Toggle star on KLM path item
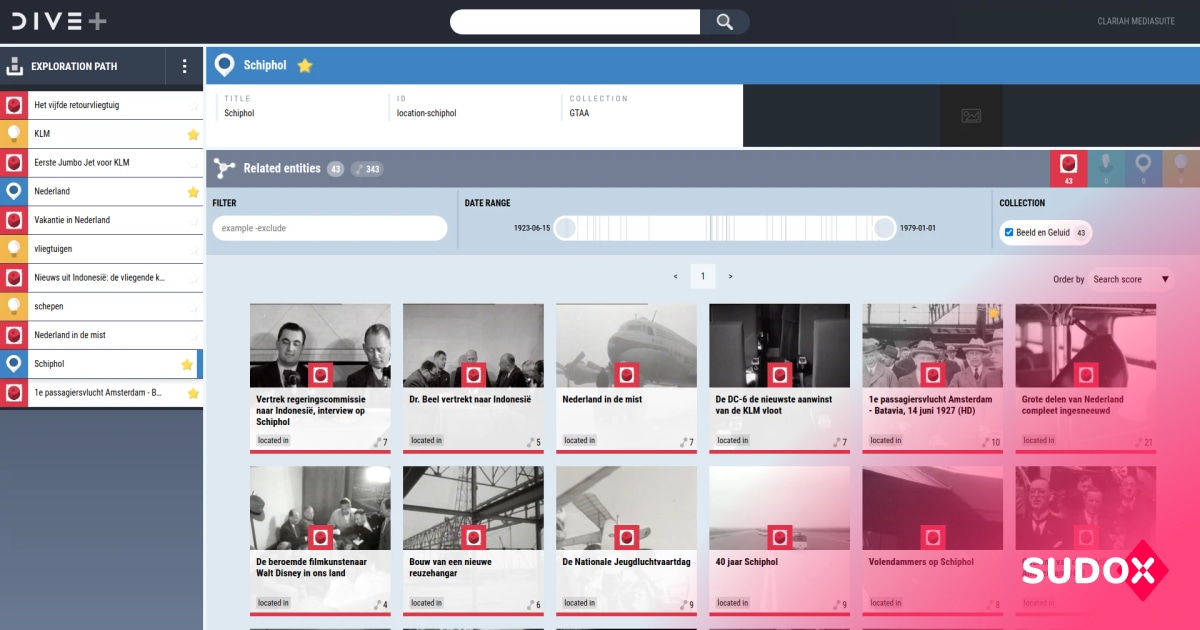This screenshot has height=630, width=1200. click(x=193, y=134)
